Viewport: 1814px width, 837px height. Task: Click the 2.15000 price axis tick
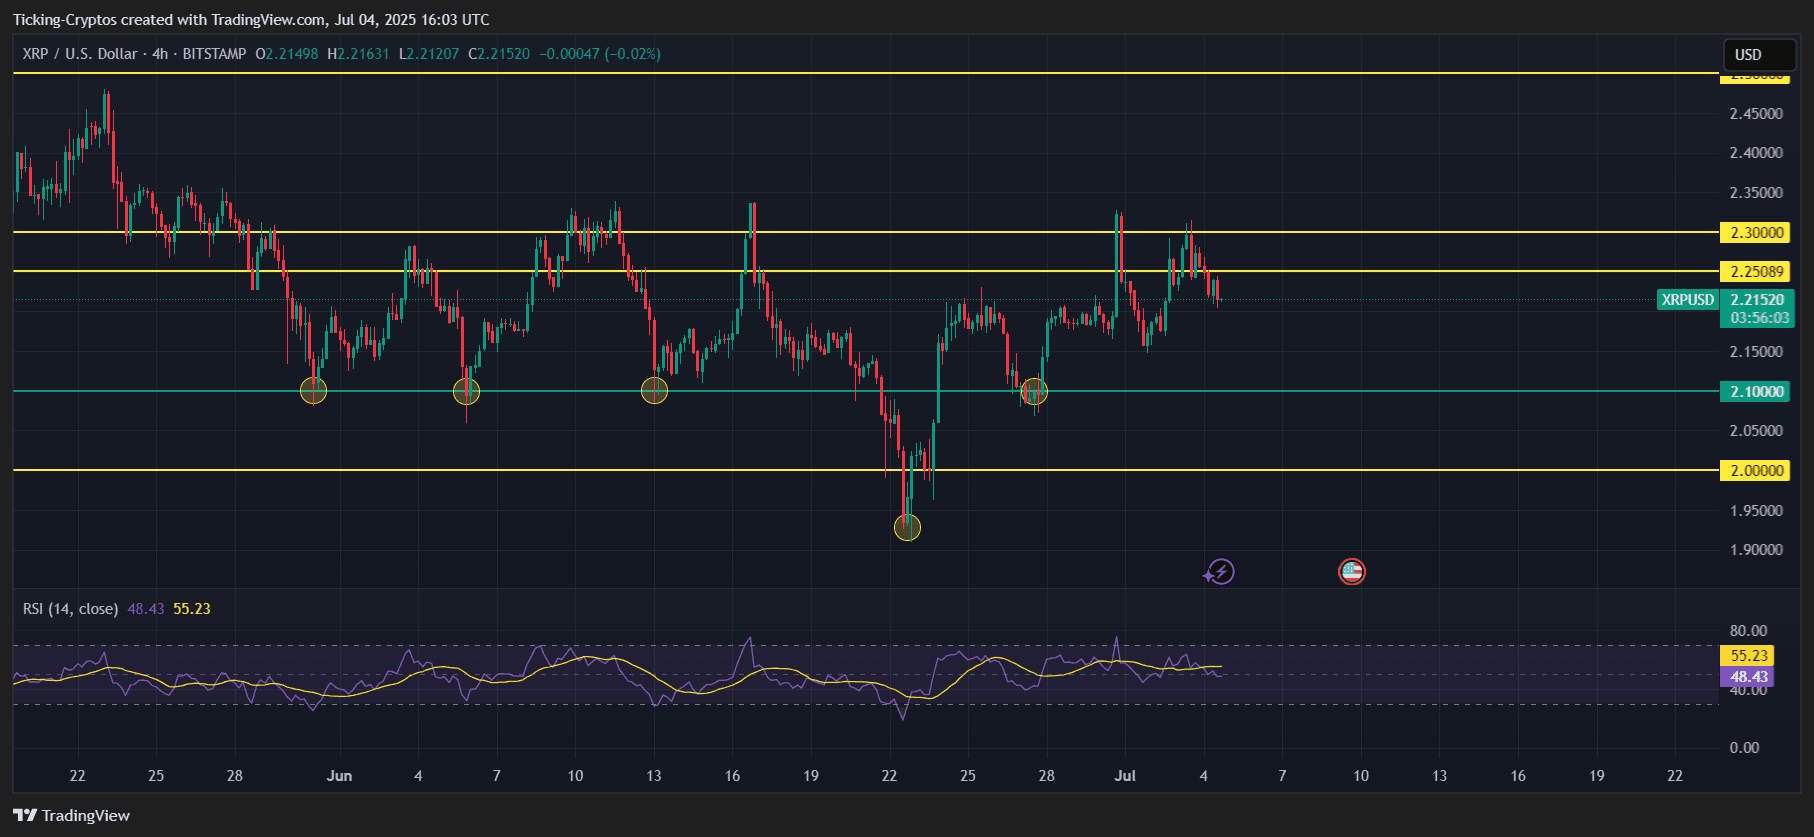(x=1756, y=352)
